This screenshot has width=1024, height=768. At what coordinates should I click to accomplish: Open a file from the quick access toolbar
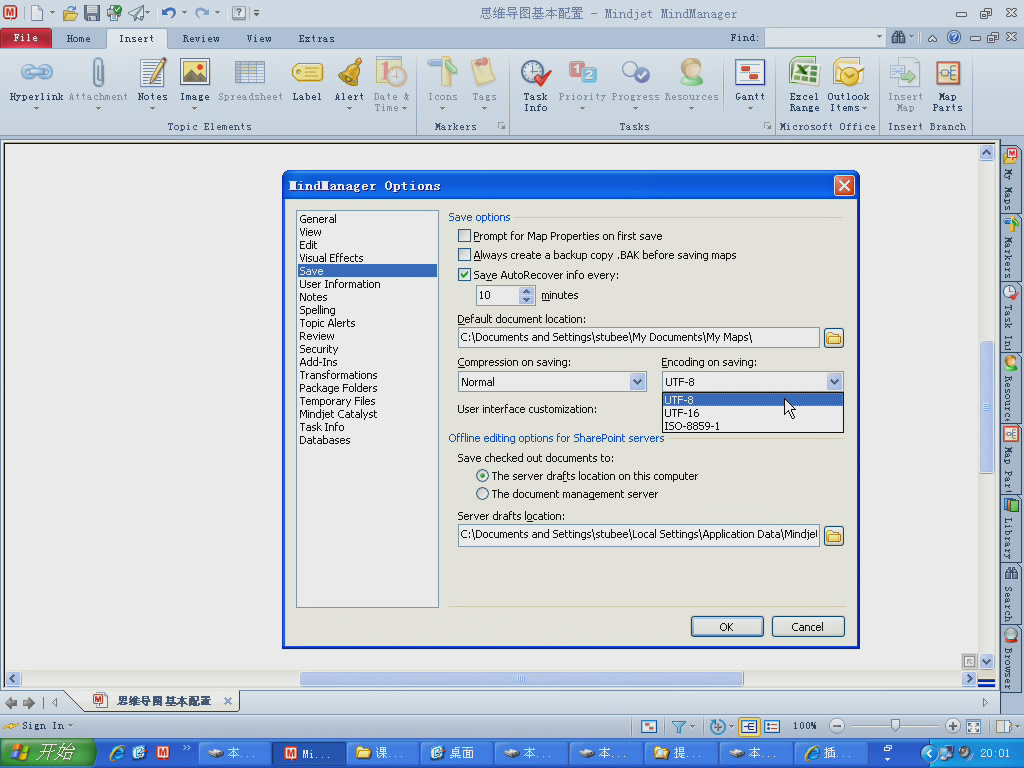(x=70, y=12)
